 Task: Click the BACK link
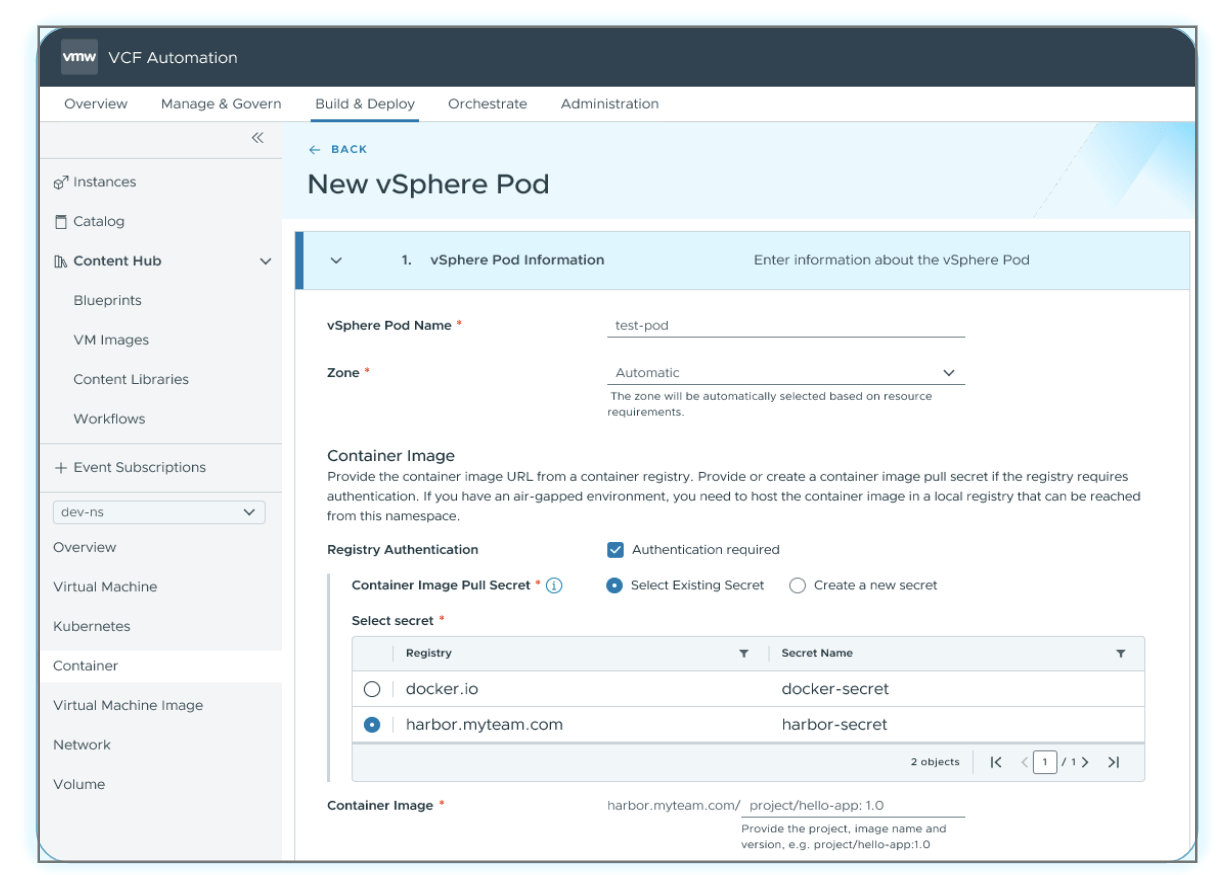[x=349, y=150]
